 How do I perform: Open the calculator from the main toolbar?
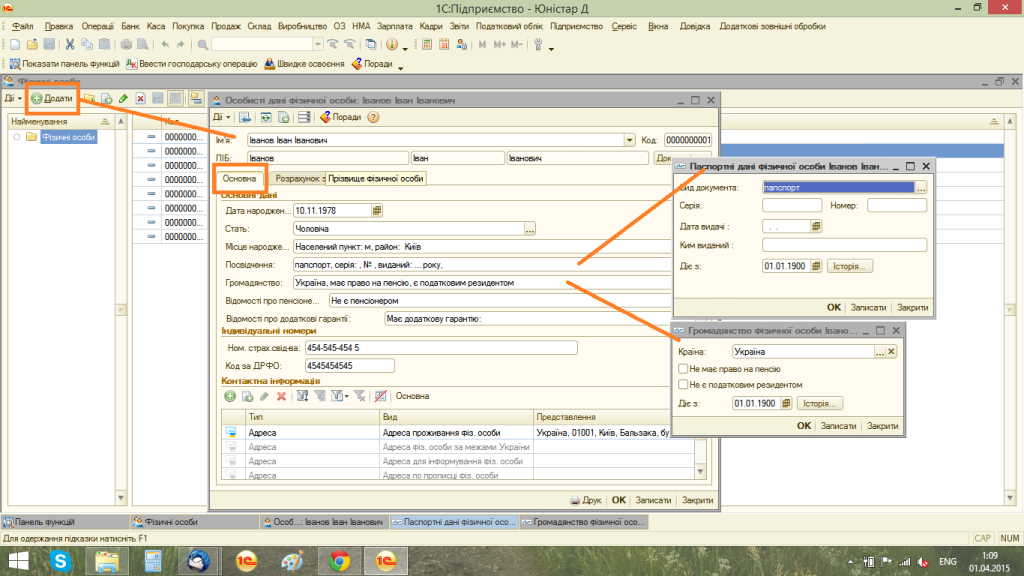click(x=426, y=44)
